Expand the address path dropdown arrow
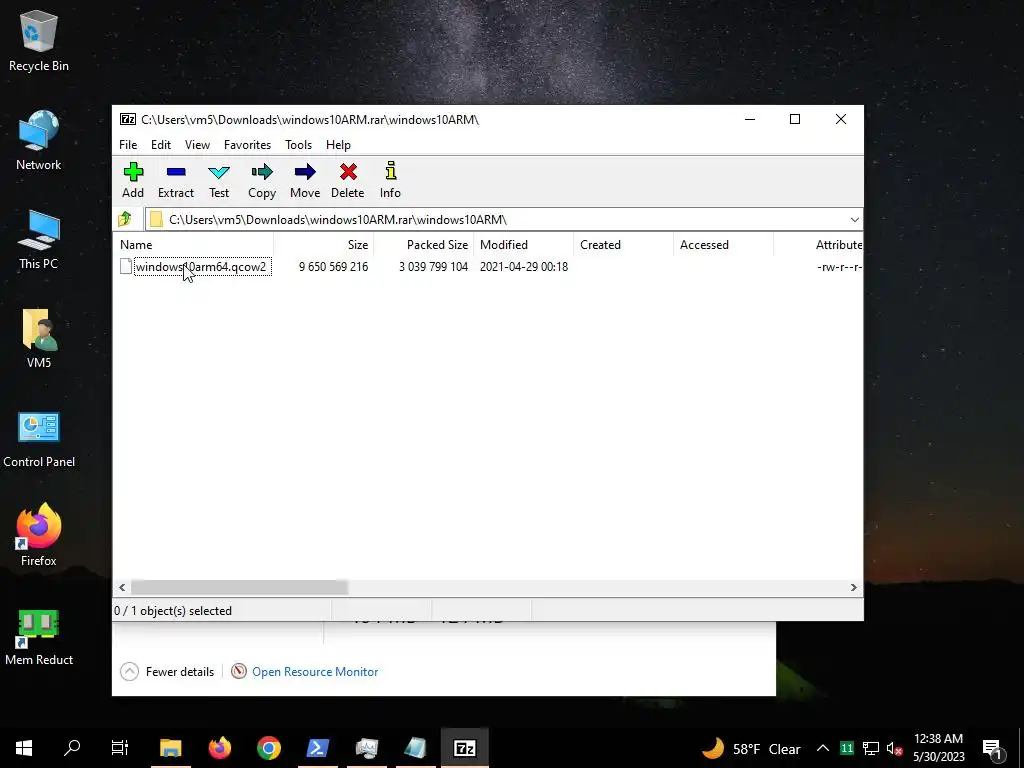 854,219
